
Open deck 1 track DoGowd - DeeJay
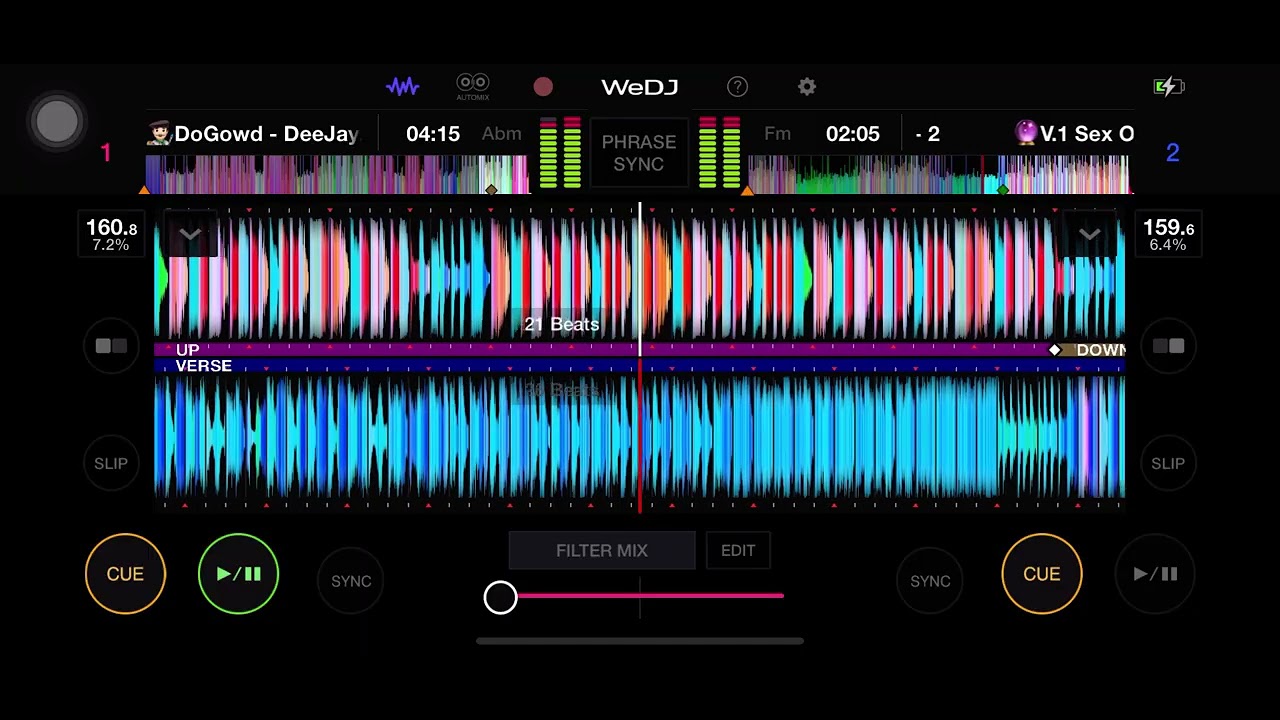point(252,134)
